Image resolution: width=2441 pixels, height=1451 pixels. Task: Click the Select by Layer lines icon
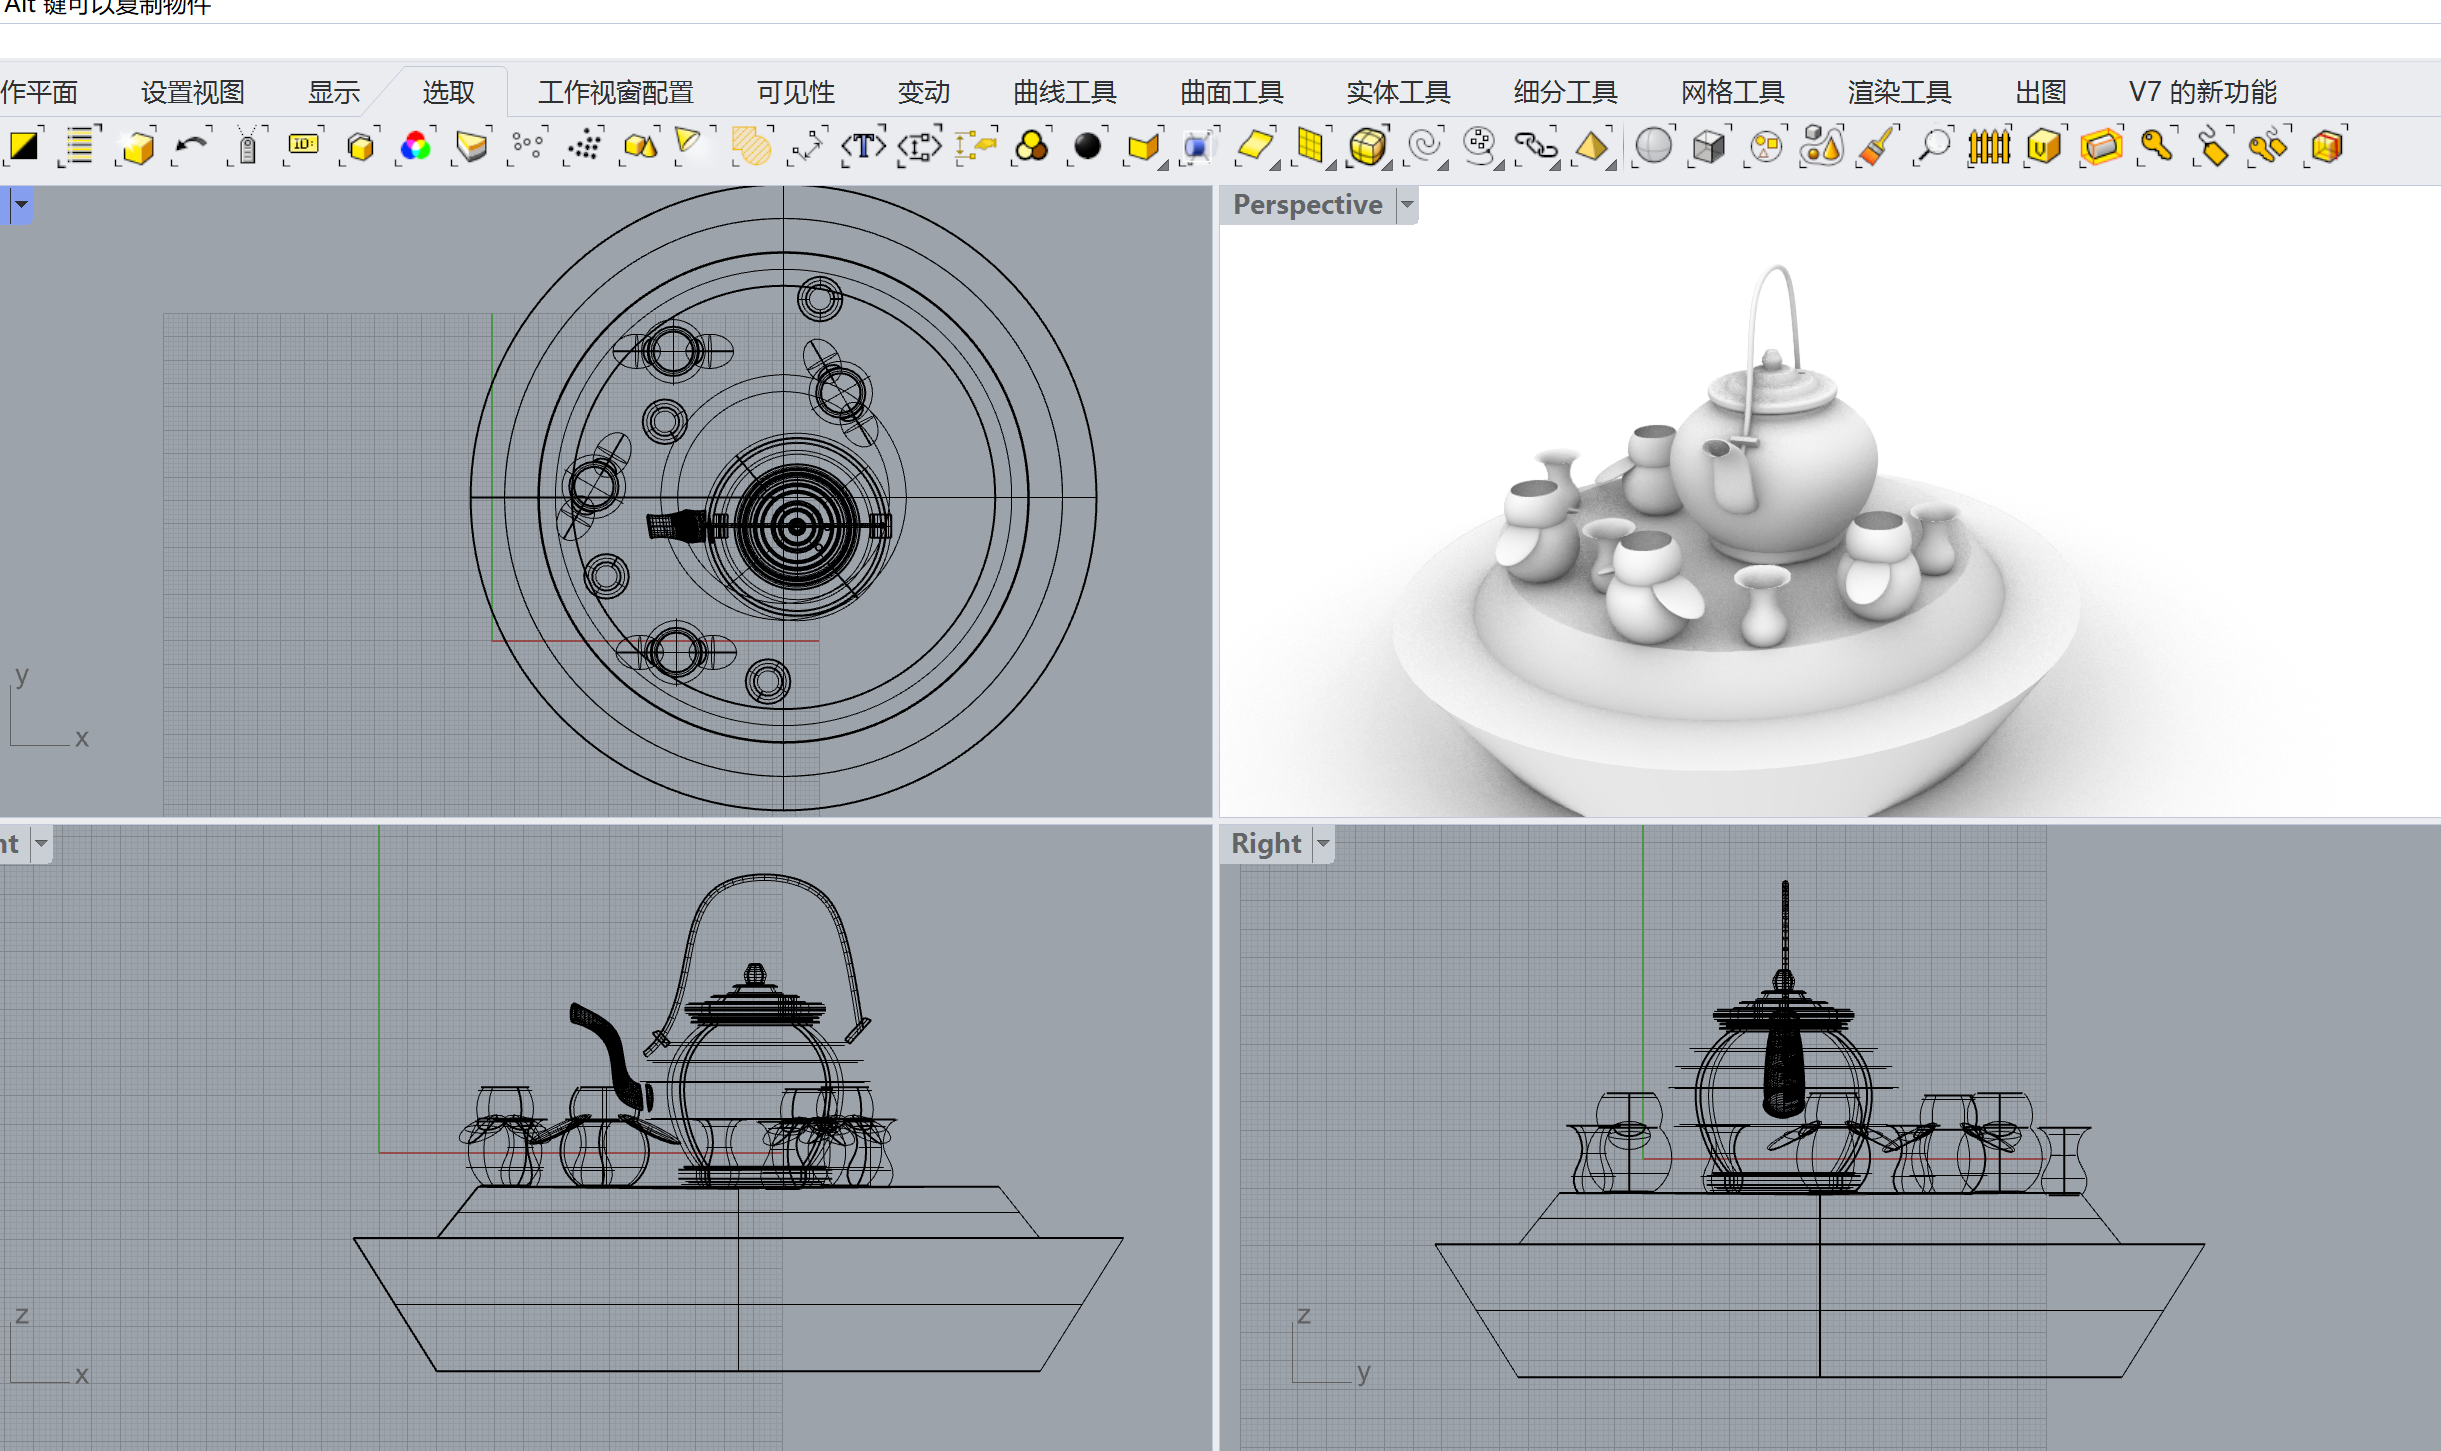[x=80, y=147]
